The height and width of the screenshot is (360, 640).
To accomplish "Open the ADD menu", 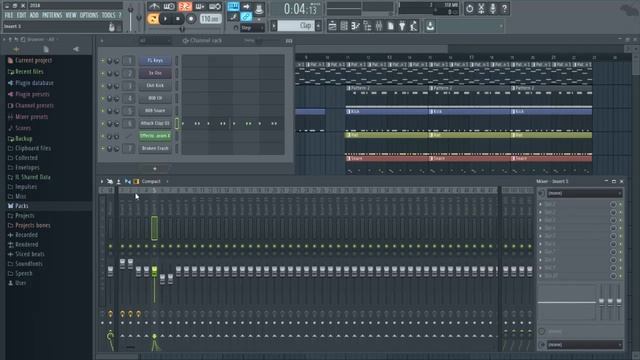I will 34,16.
